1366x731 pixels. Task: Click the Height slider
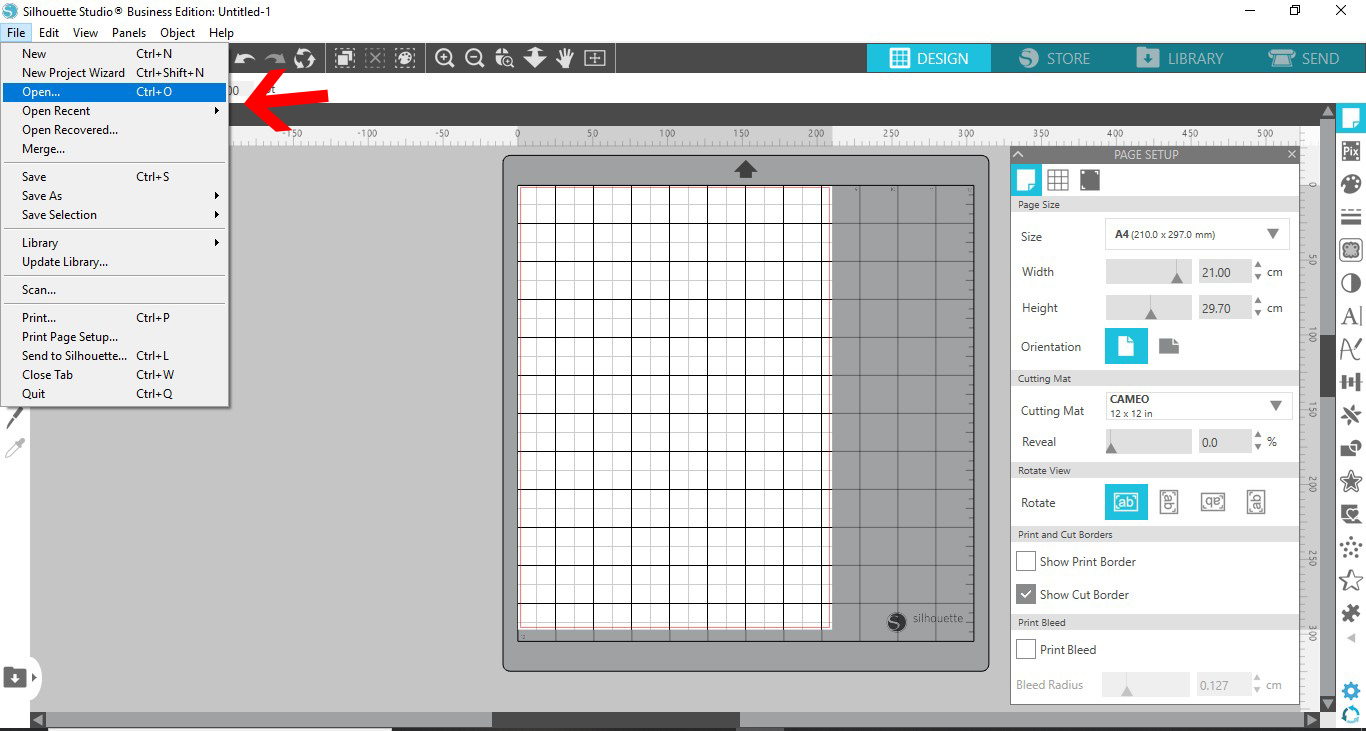point(1148,308)
